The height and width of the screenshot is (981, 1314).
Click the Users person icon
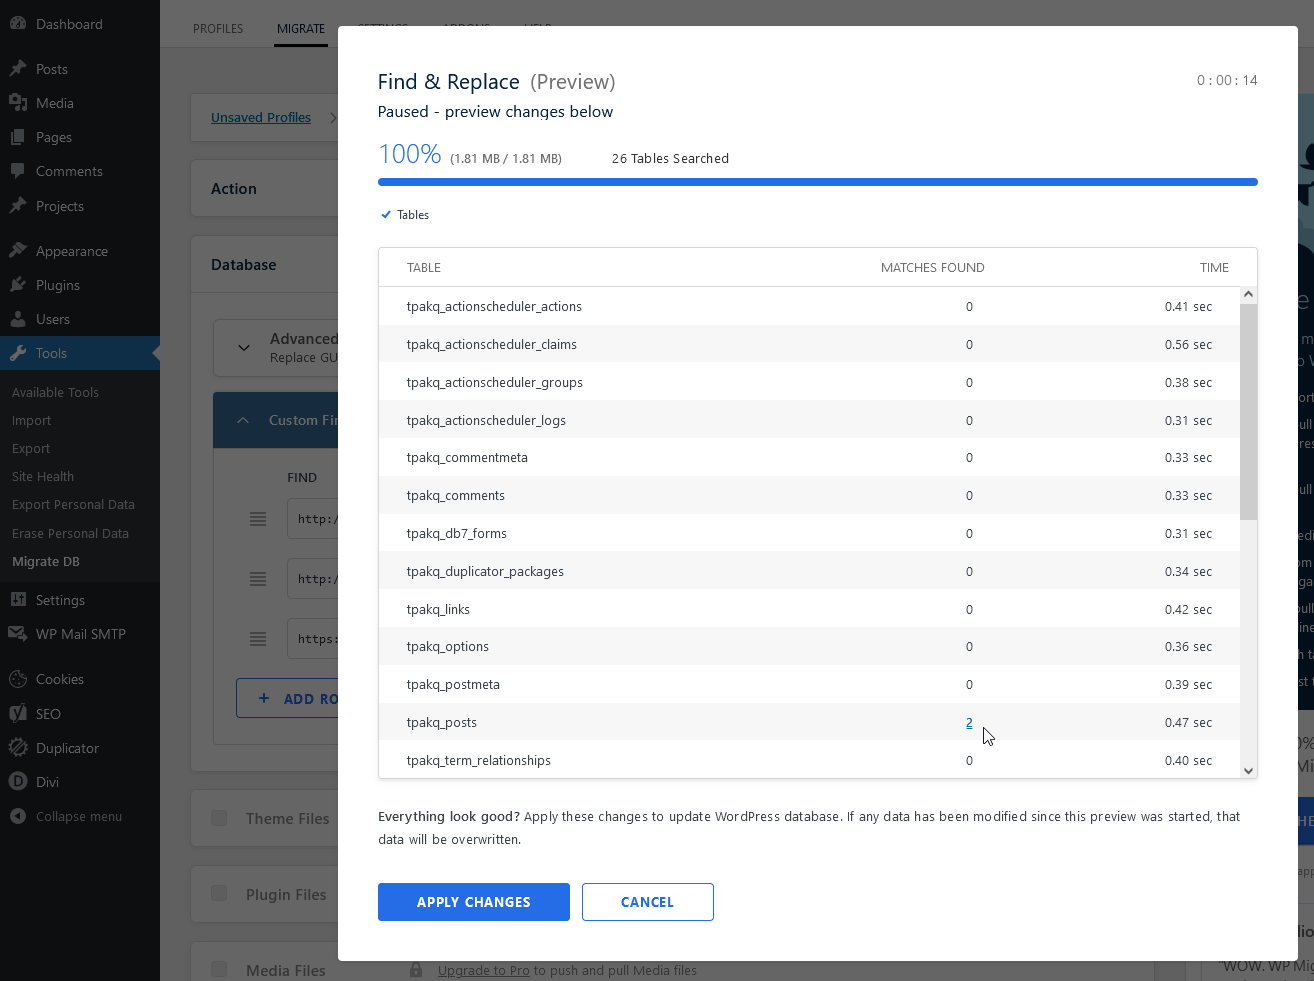[x=18, y=319]
